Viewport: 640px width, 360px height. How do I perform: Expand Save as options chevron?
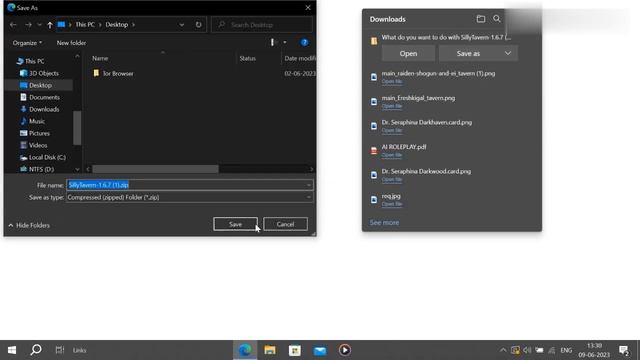click(x=508, y=53)
